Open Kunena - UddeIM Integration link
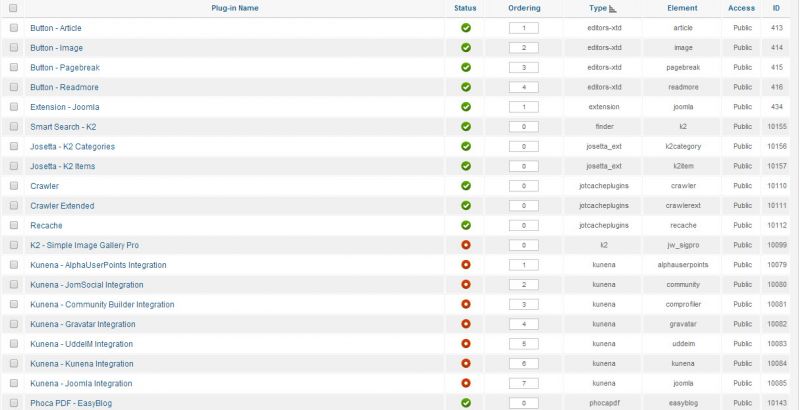800x410 pixels. pos(82,344)
